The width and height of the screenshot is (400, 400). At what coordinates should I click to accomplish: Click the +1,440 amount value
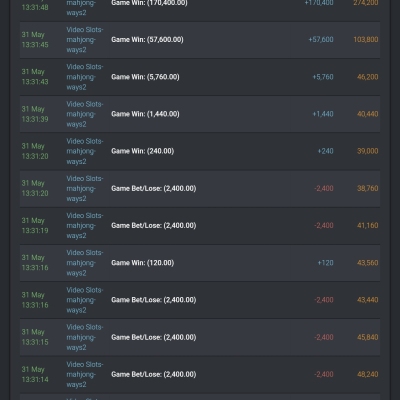[323, 114]
